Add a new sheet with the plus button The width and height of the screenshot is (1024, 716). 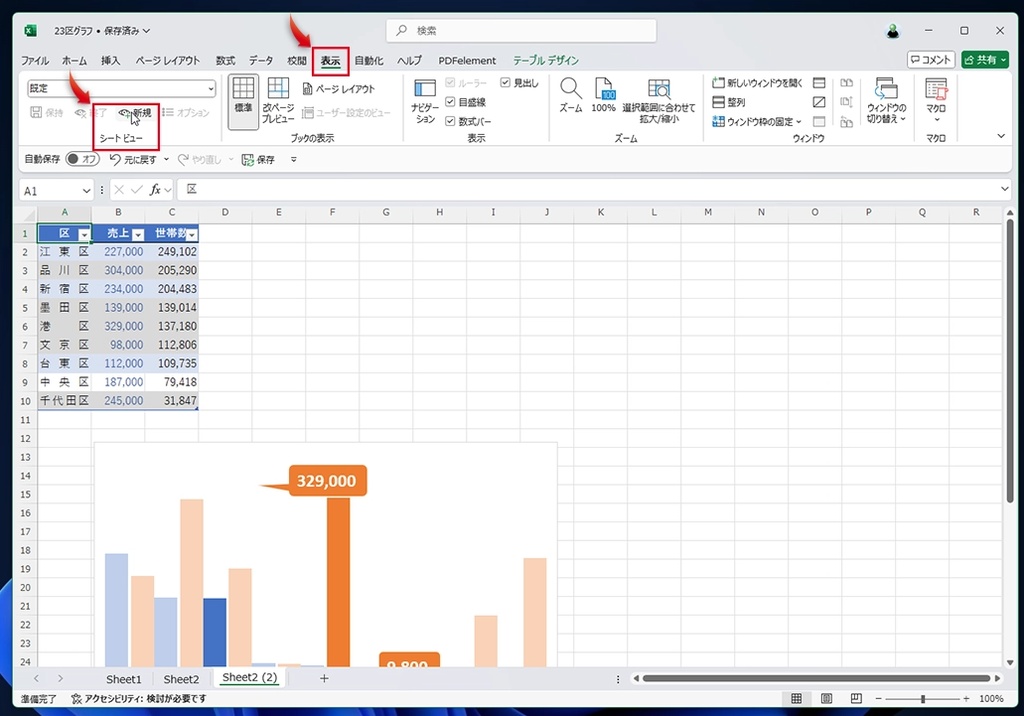click(324, 678)
